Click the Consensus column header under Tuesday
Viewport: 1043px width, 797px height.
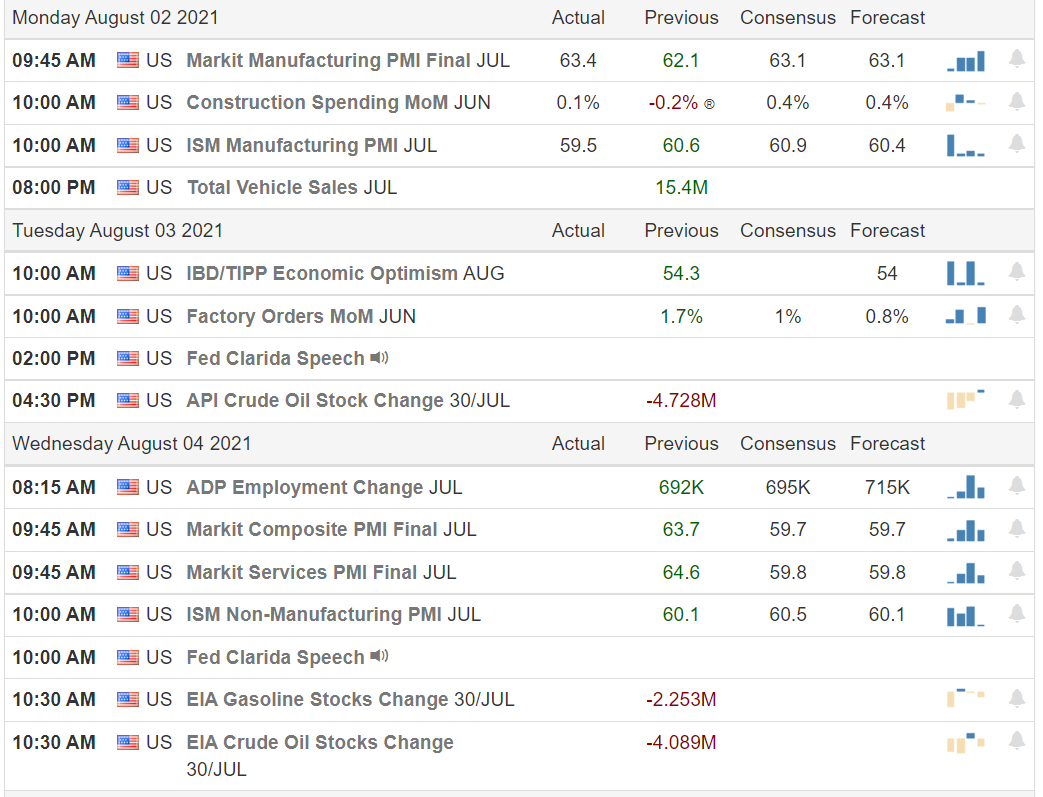pos(787,230)
